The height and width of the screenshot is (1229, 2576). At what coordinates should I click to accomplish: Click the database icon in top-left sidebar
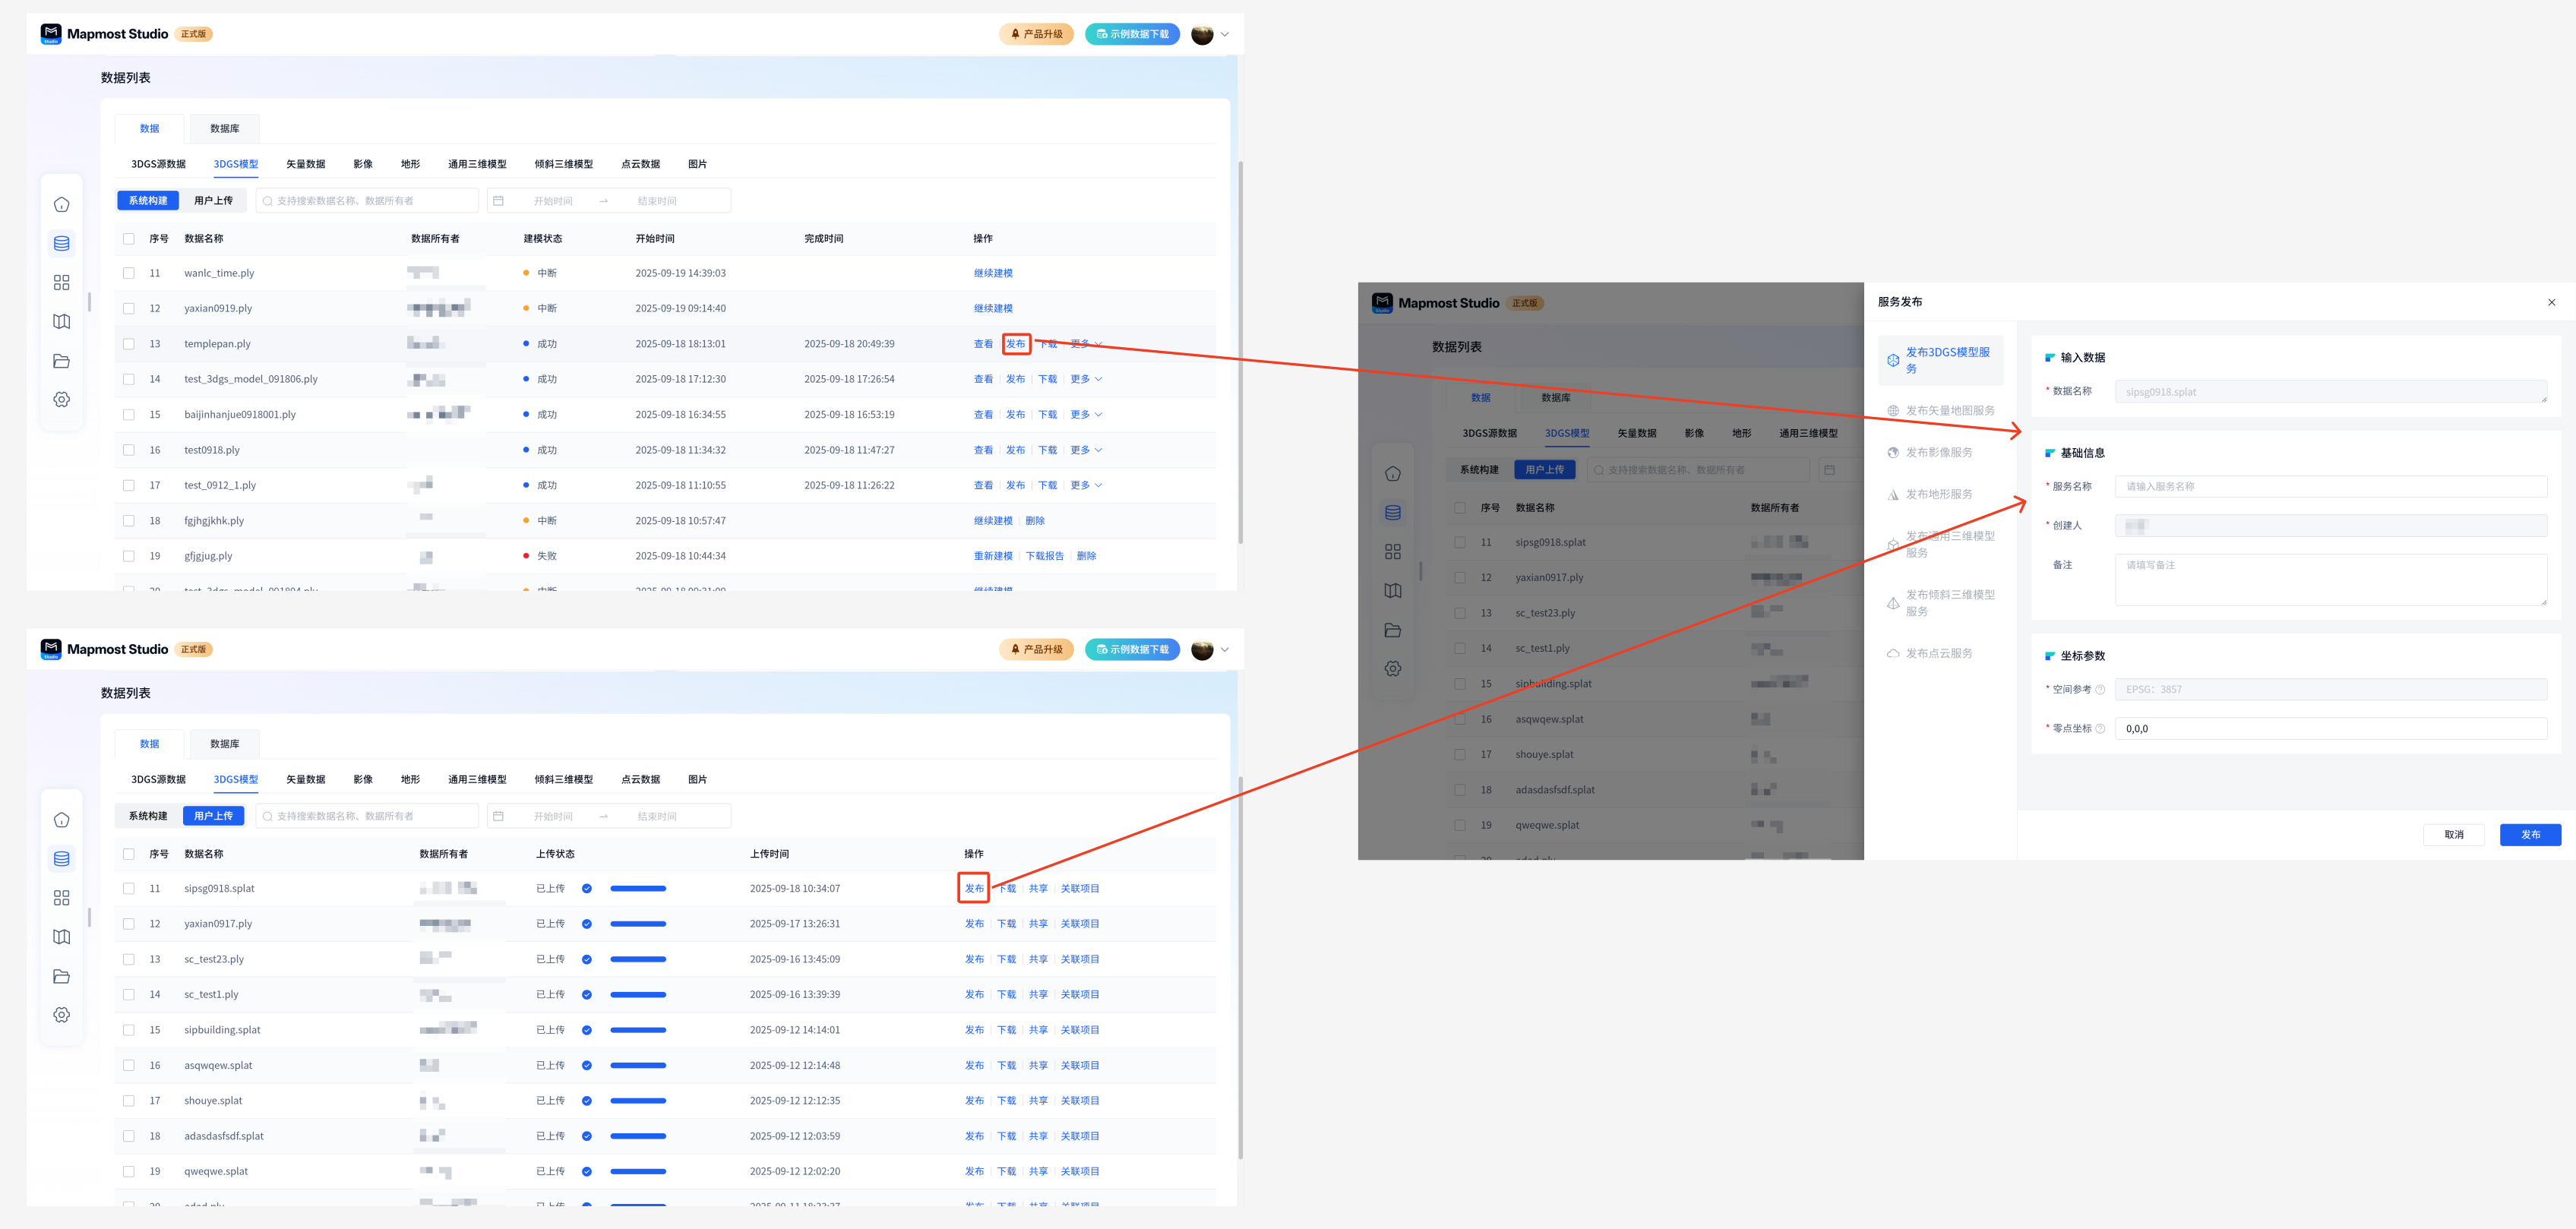(61, 243)
